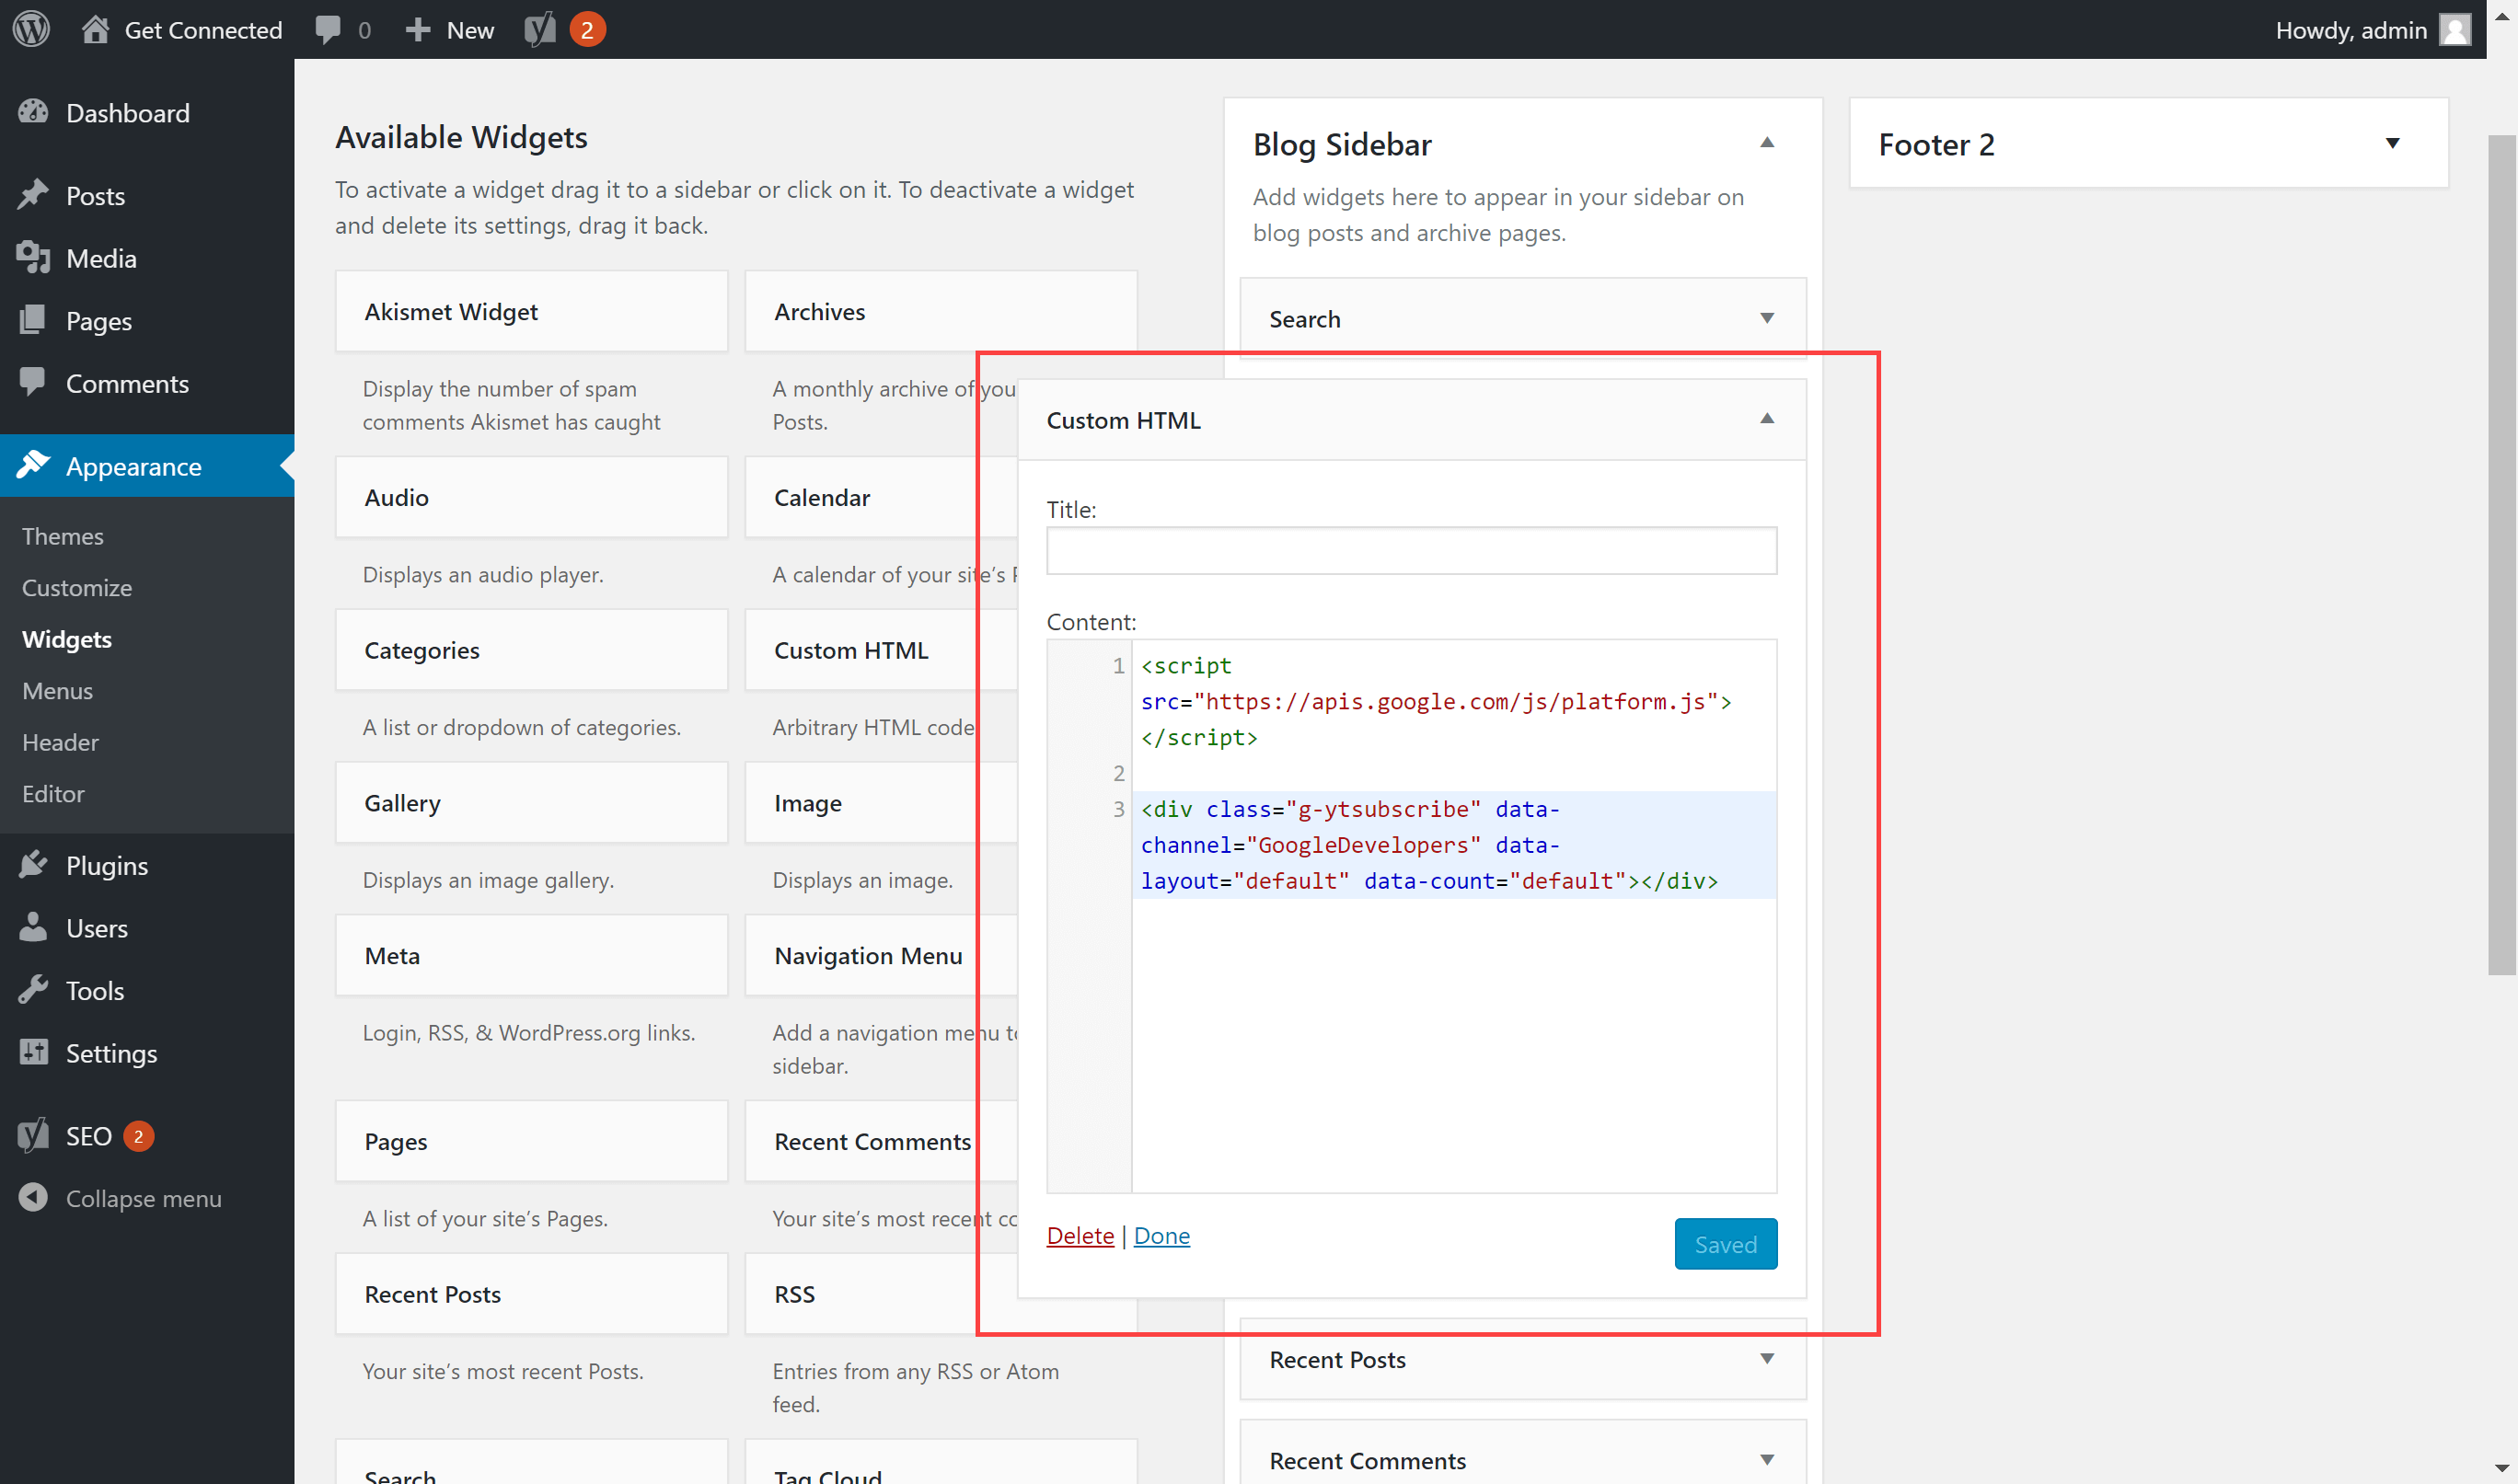The image size is (2518, 1484).
Task: Click the SEO Yoast icon in sidebar
Action: click(x=33, y=1135)
